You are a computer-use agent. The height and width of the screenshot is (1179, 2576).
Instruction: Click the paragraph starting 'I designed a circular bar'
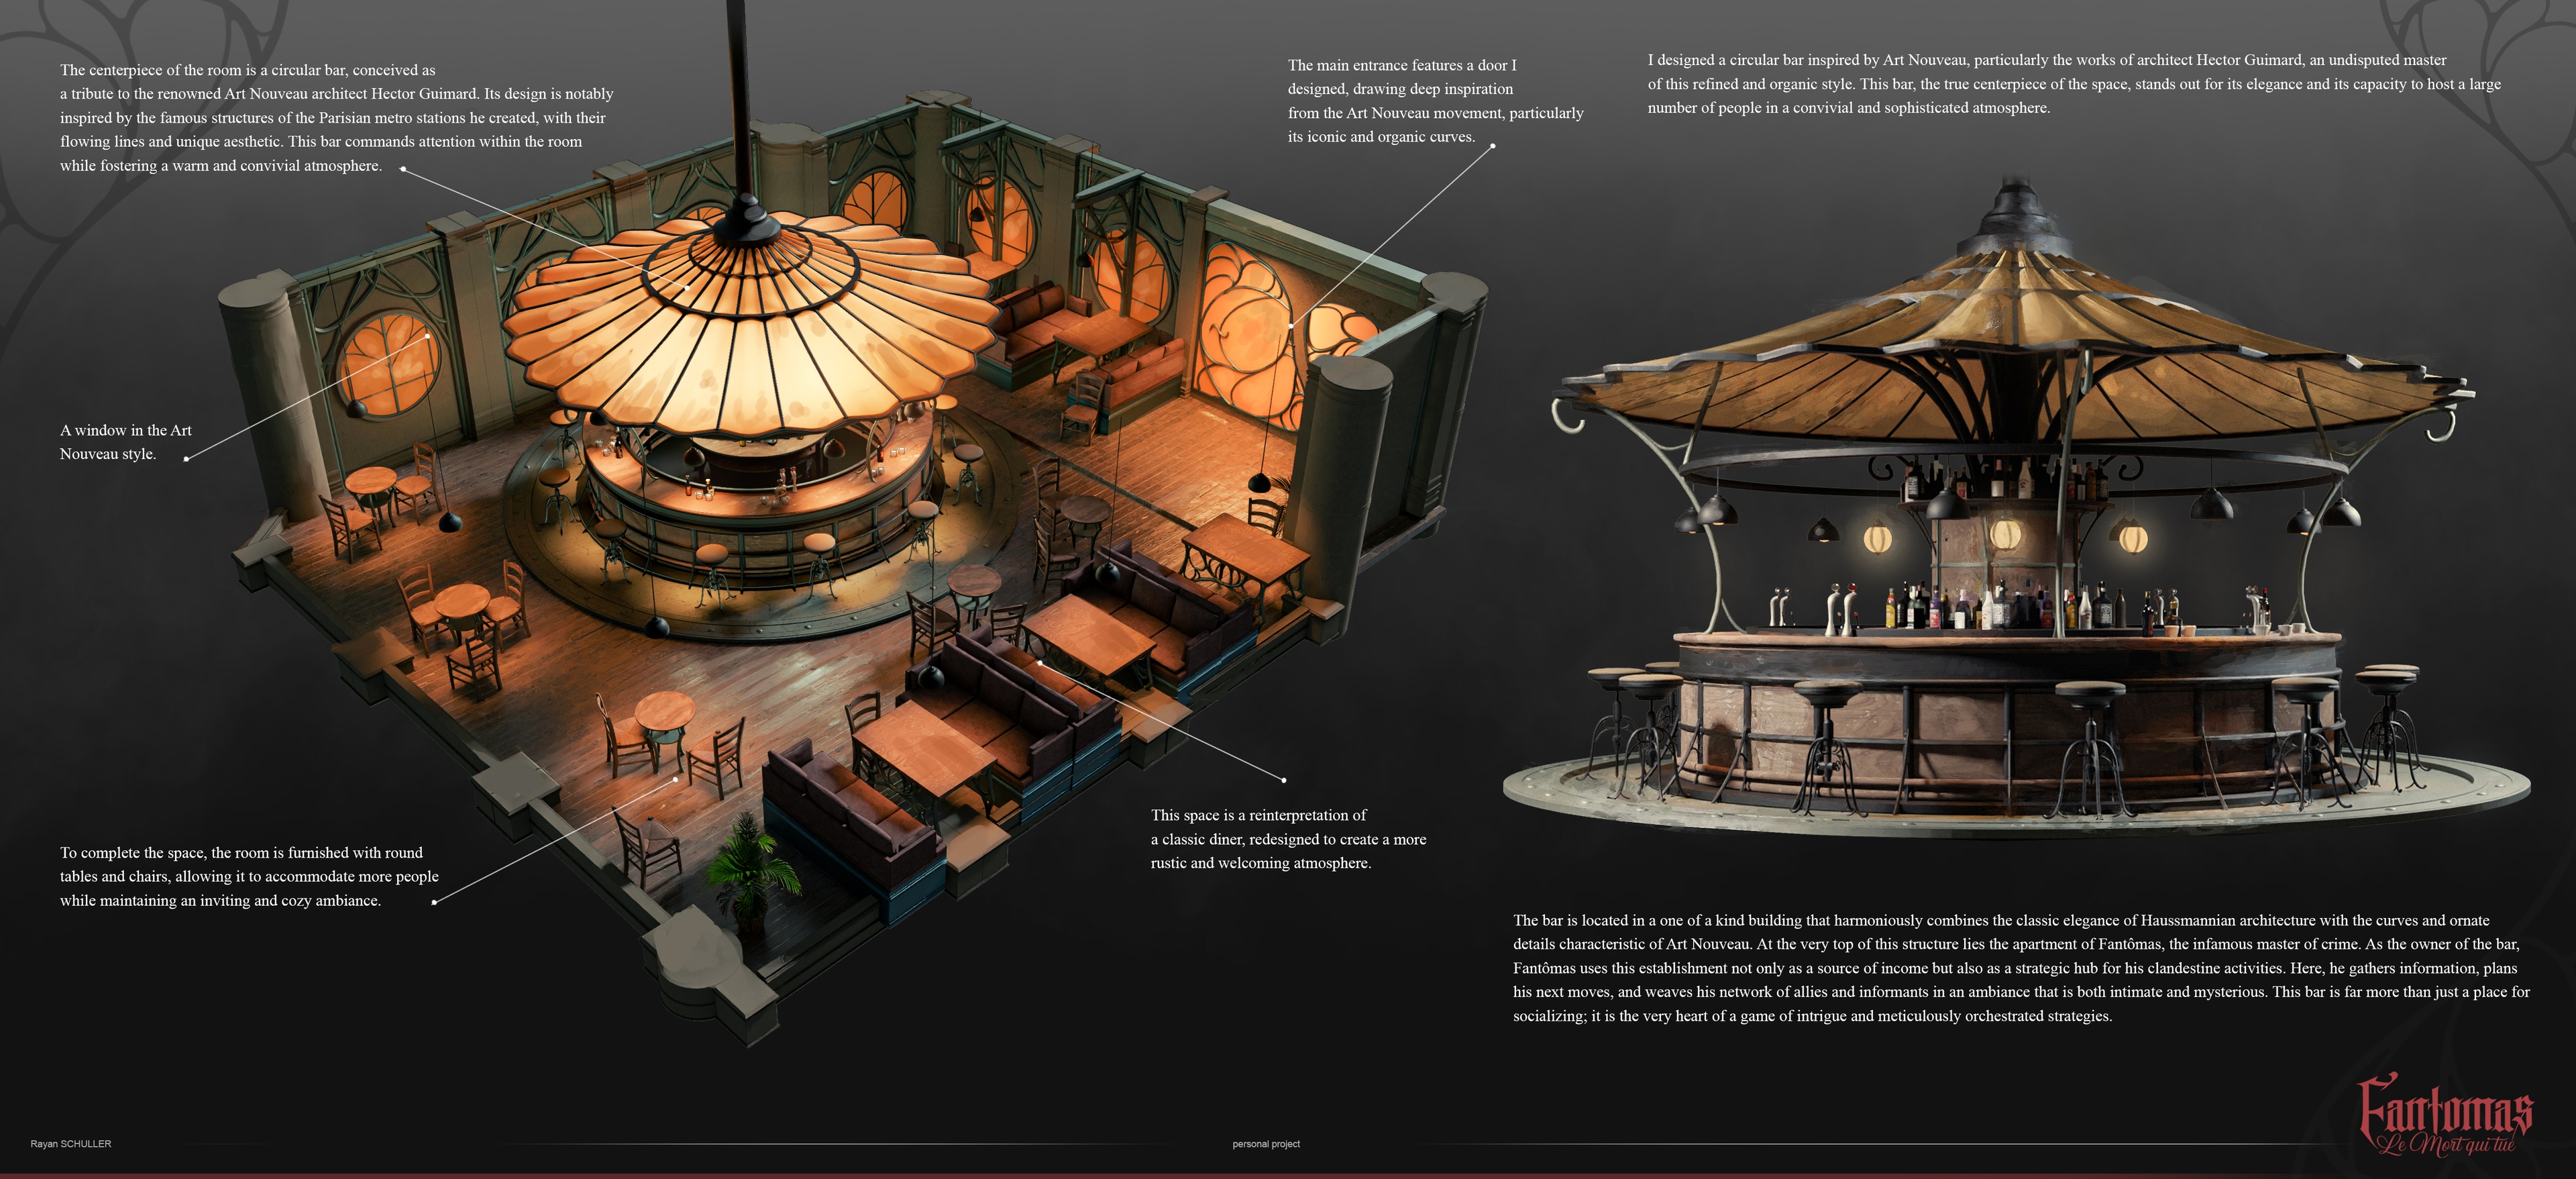pyautogui.click(x=2074, y=83)
